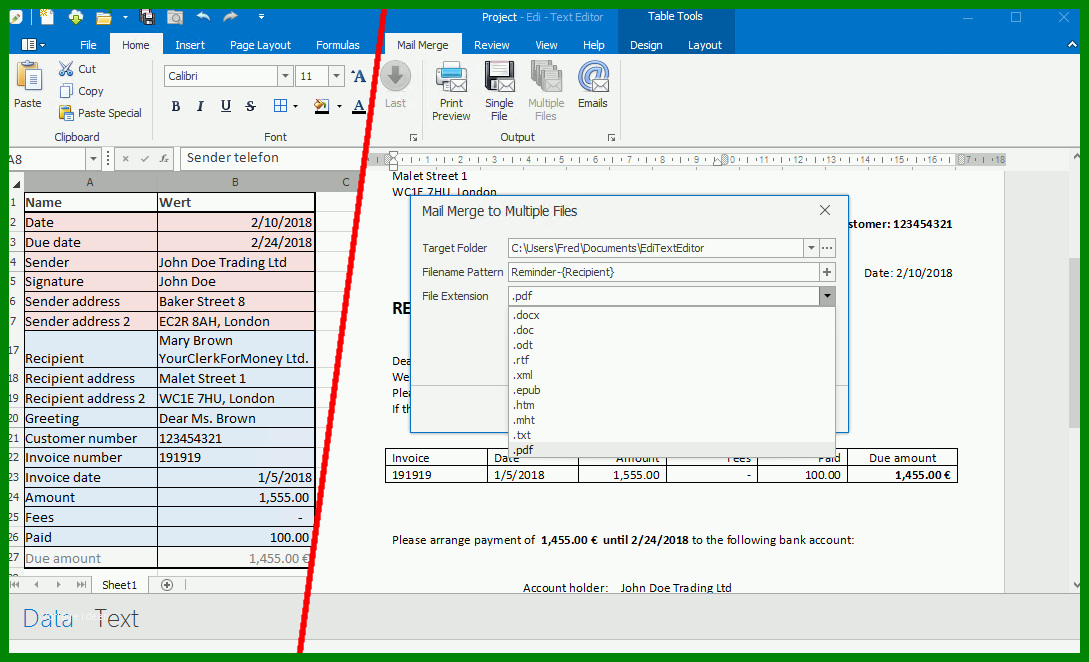Select .docx file extension option
The height and width of the screenshot is (662, 1089).
(x=672, y=315)
